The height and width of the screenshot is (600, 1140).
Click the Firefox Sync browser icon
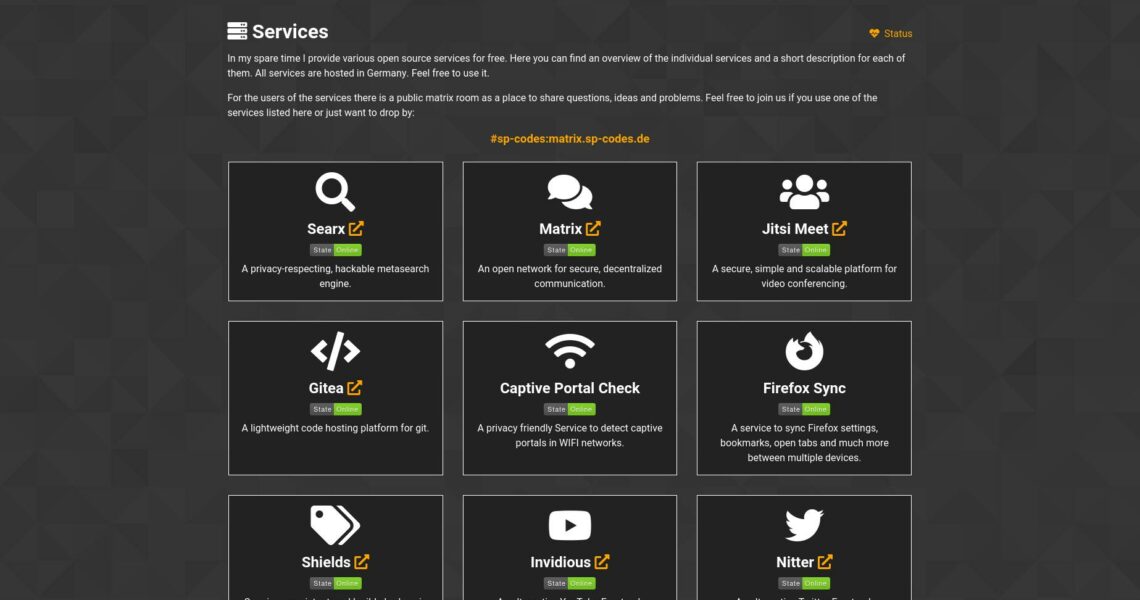804,351
